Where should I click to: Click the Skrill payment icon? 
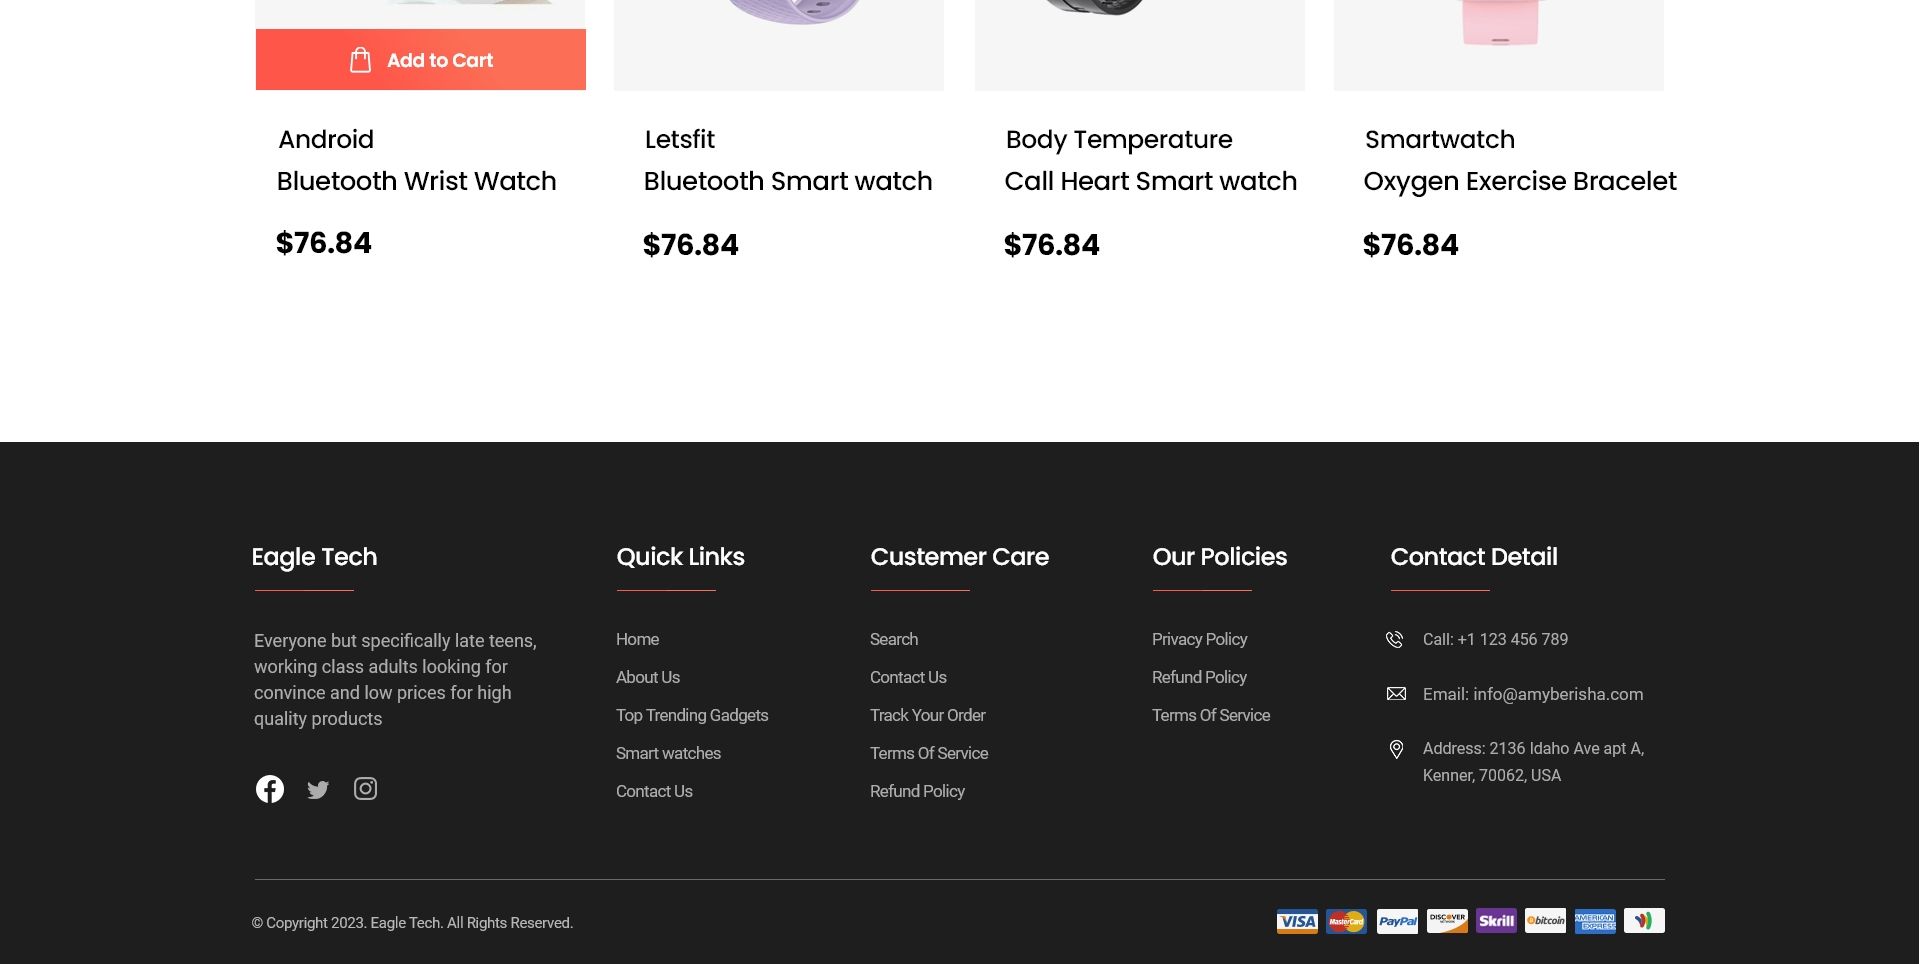pos(1496,921)
